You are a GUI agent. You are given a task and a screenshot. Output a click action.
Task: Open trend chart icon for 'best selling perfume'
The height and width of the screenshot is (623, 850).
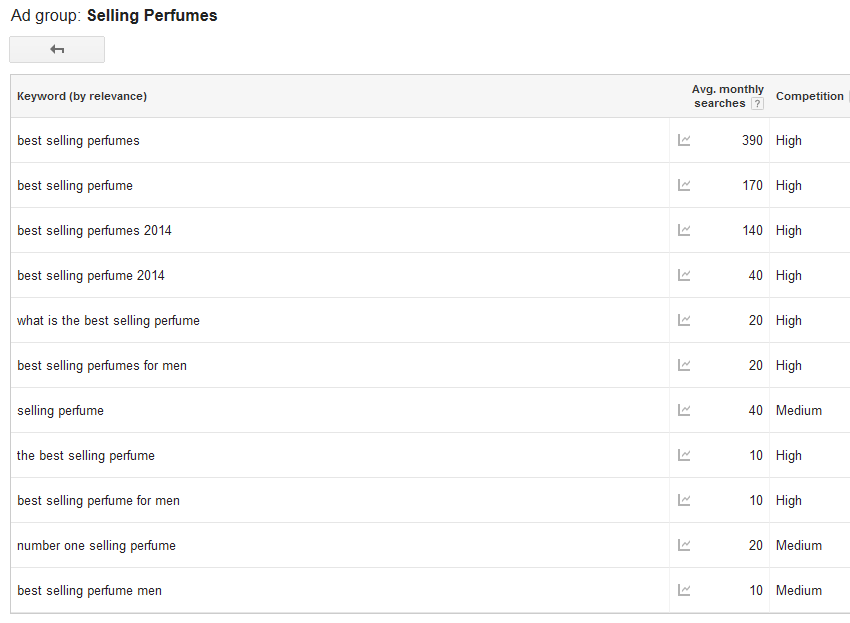684,186
